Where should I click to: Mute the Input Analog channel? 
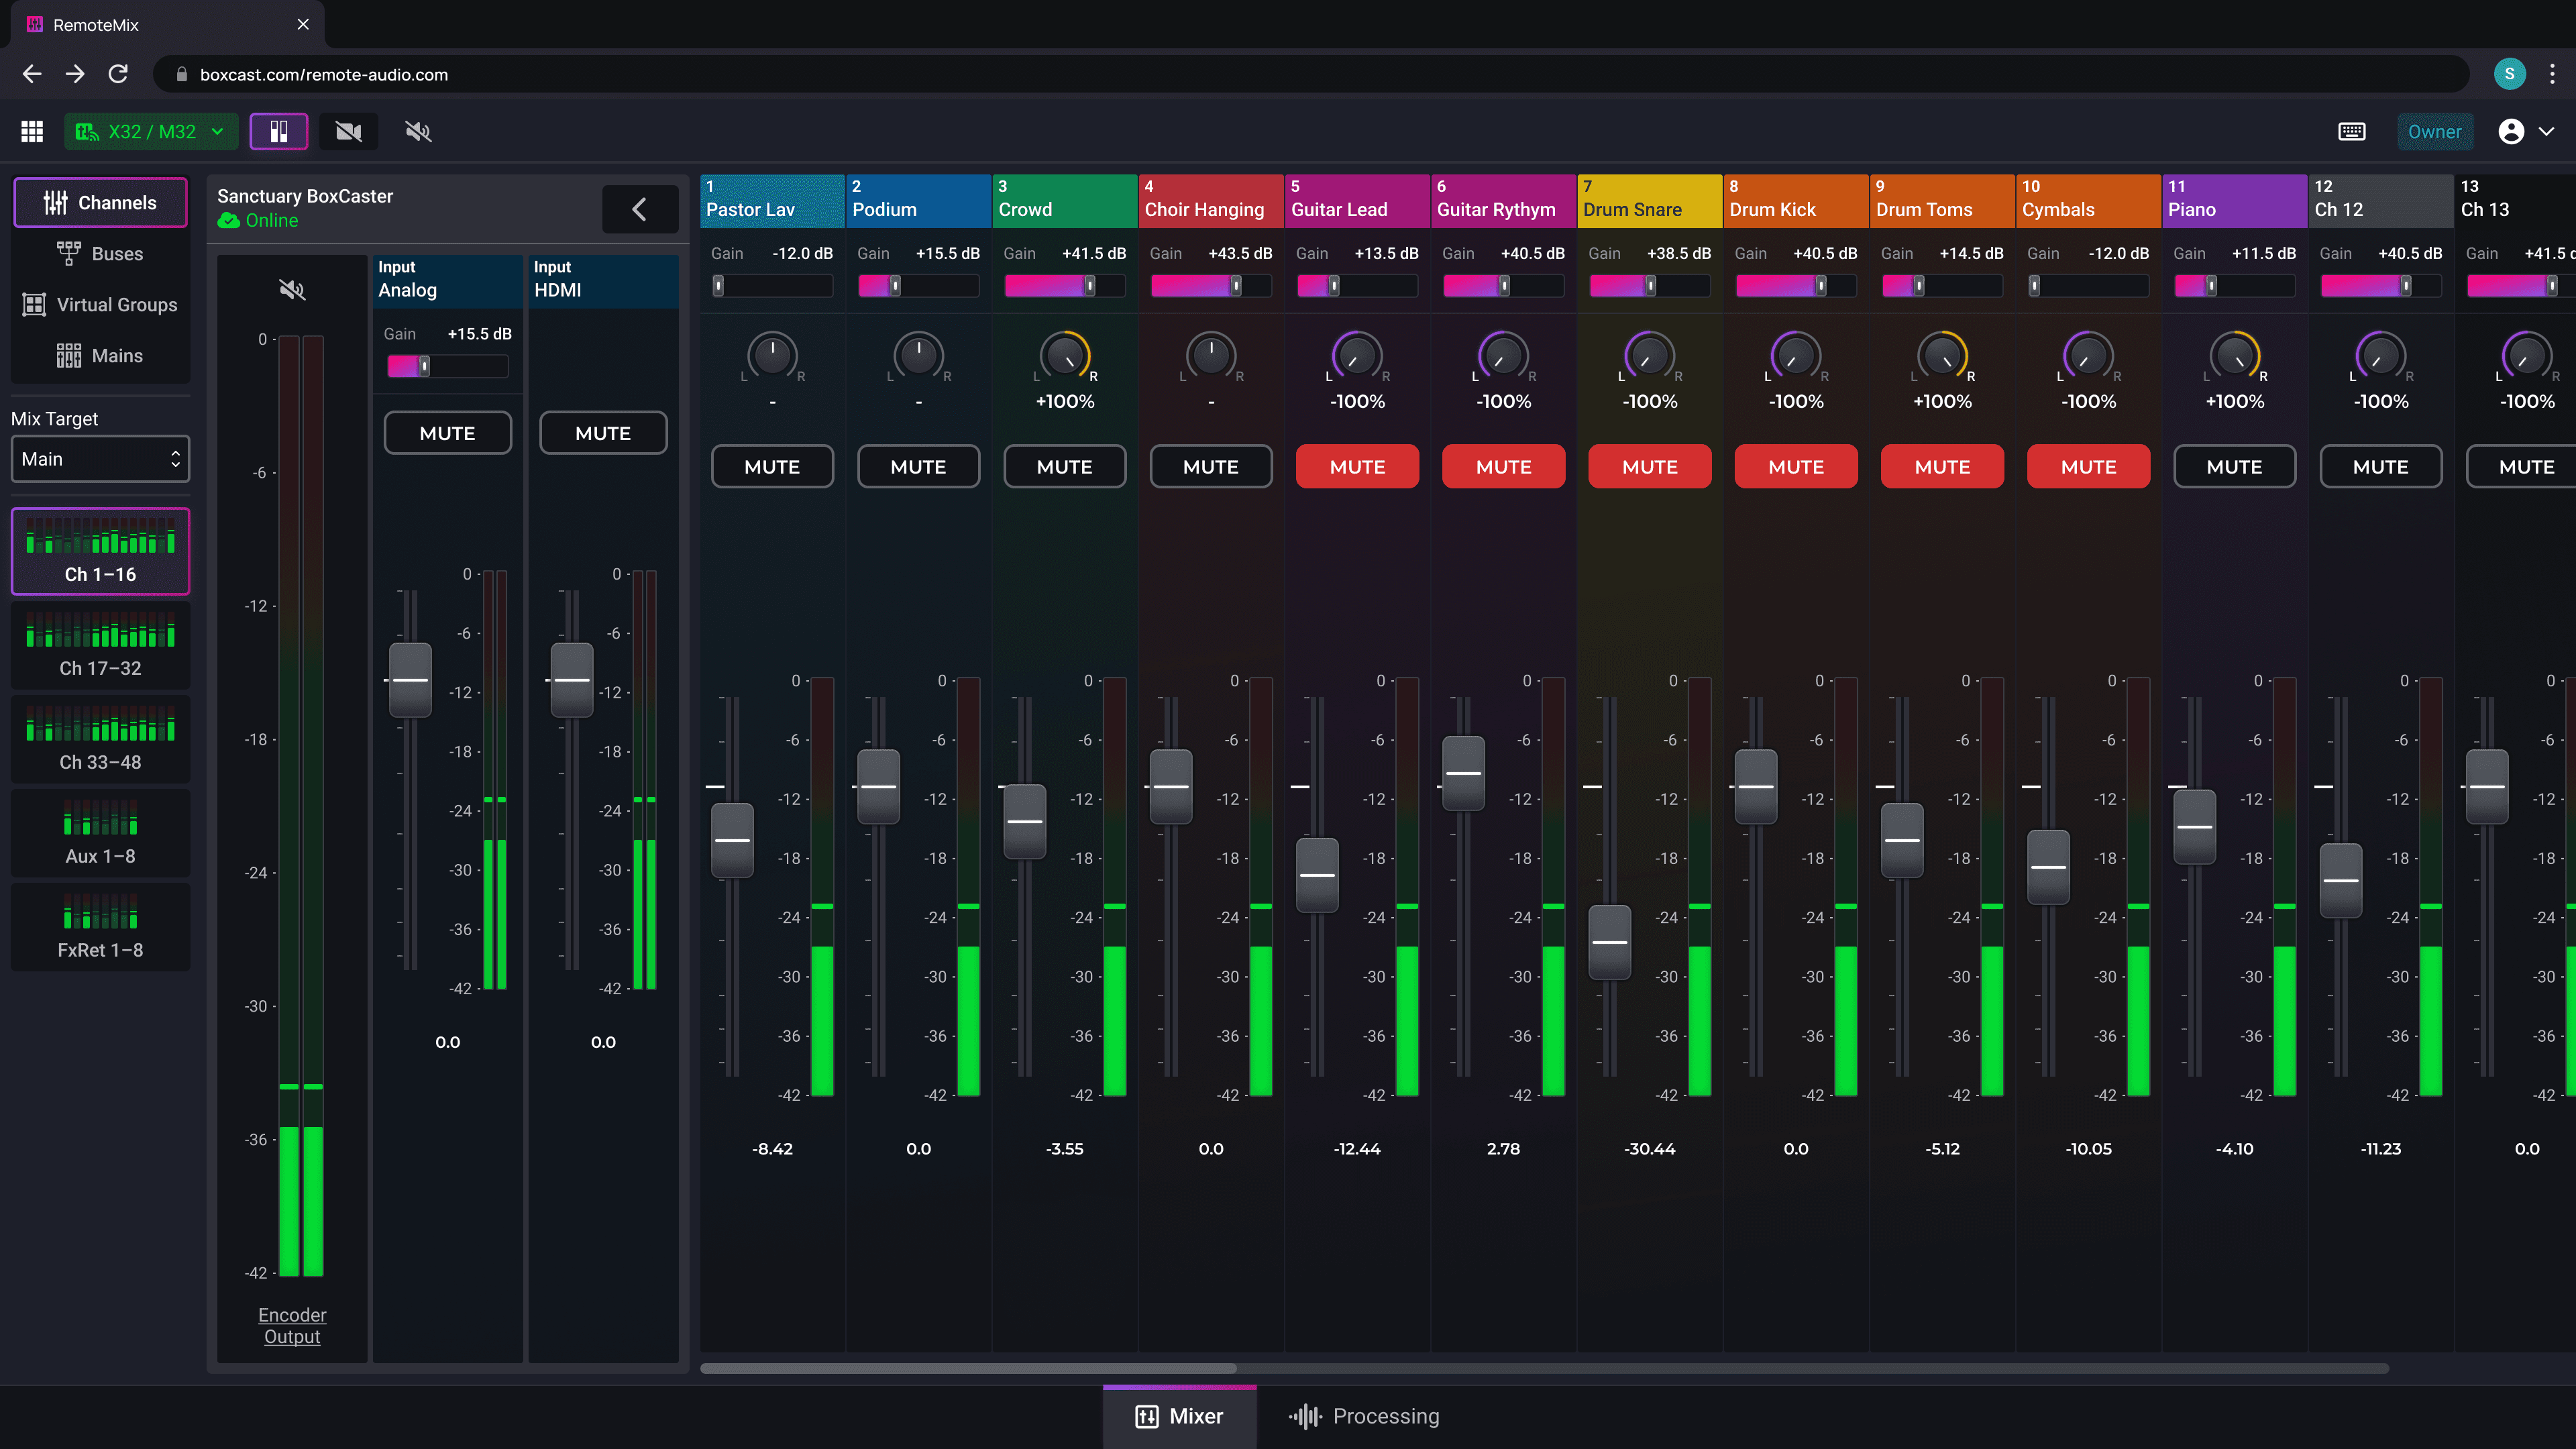point(447,433)
